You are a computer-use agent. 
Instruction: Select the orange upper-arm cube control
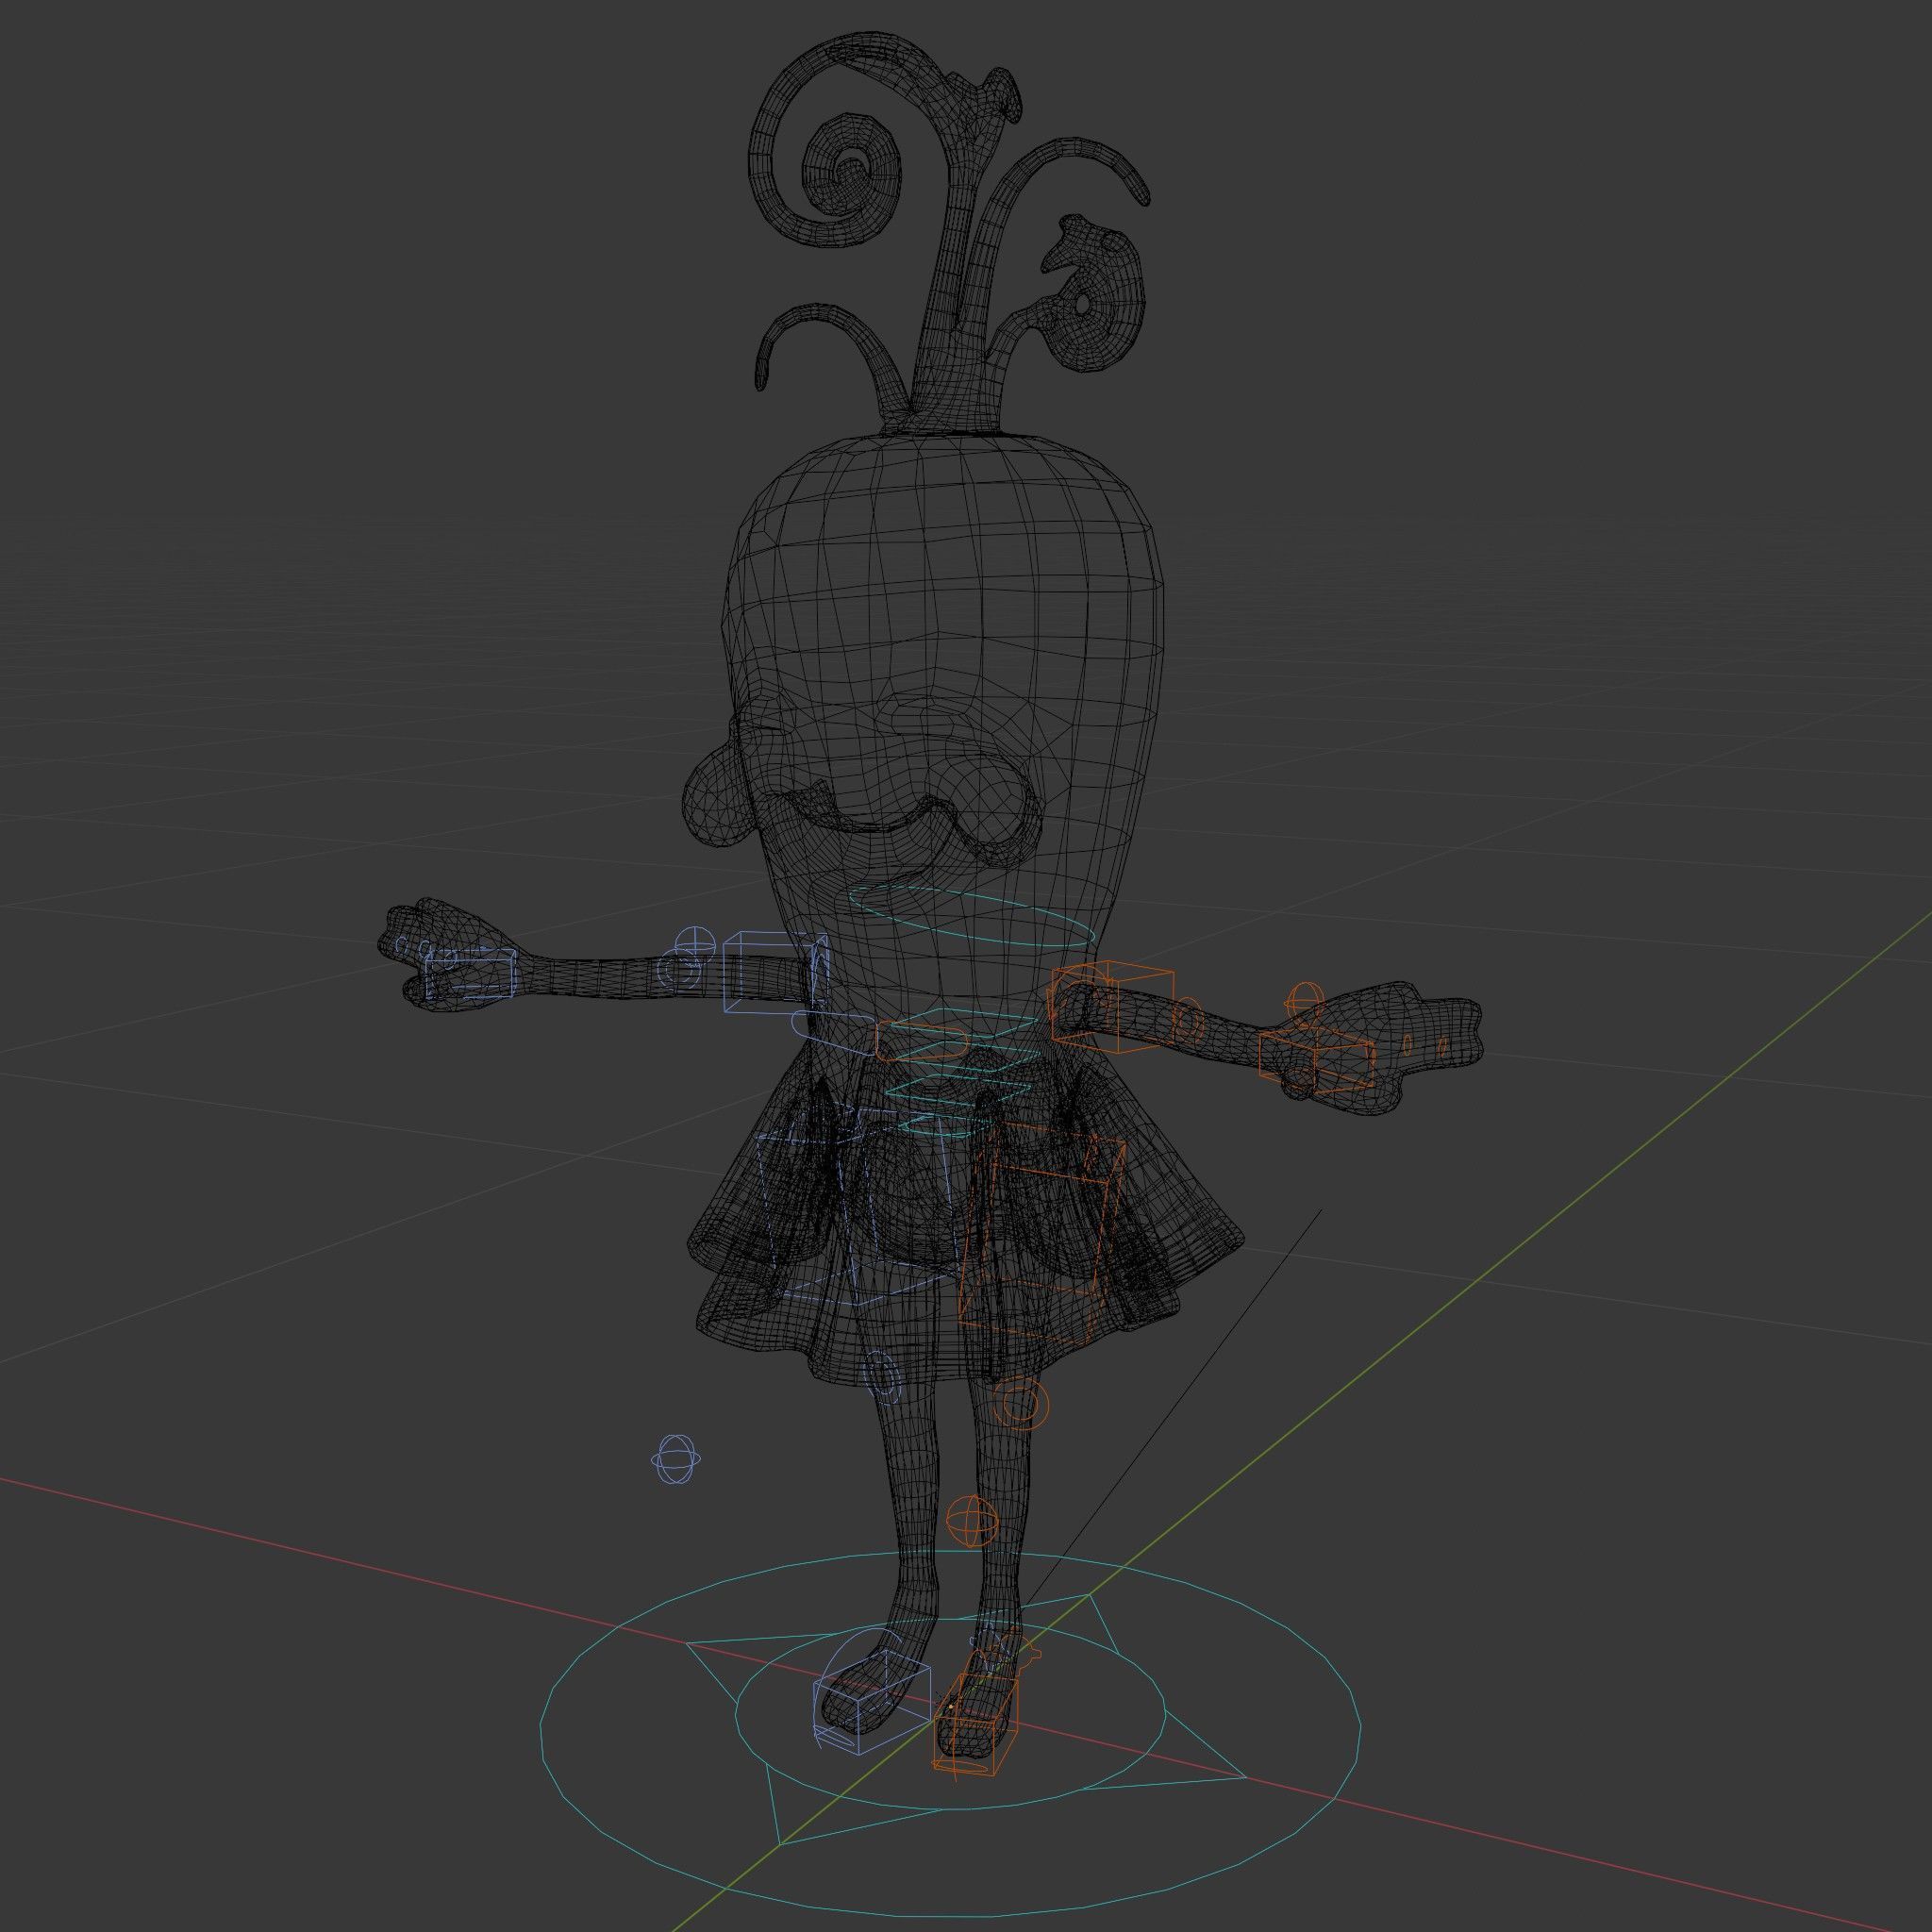tap(1111, 1008)
